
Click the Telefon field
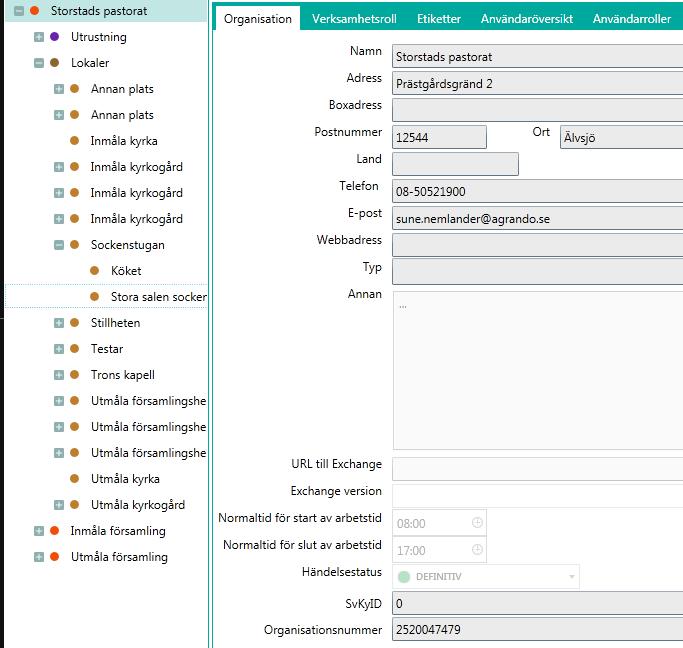pos(538,191)
